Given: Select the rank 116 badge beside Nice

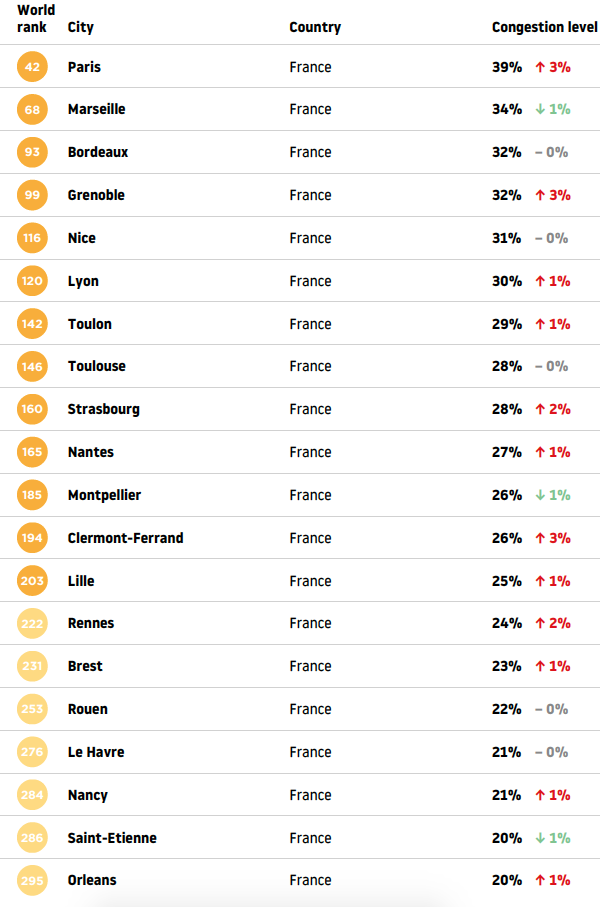Looking at the screenshot, I should tap(32, 238).
